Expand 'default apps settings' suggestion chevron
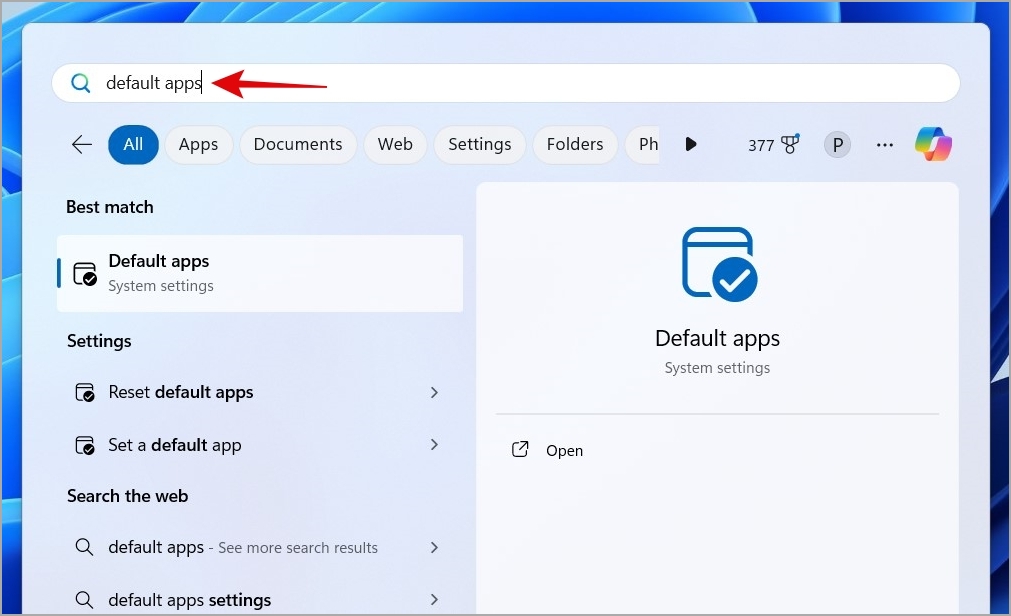1011x616 pixels. [434, 599]
